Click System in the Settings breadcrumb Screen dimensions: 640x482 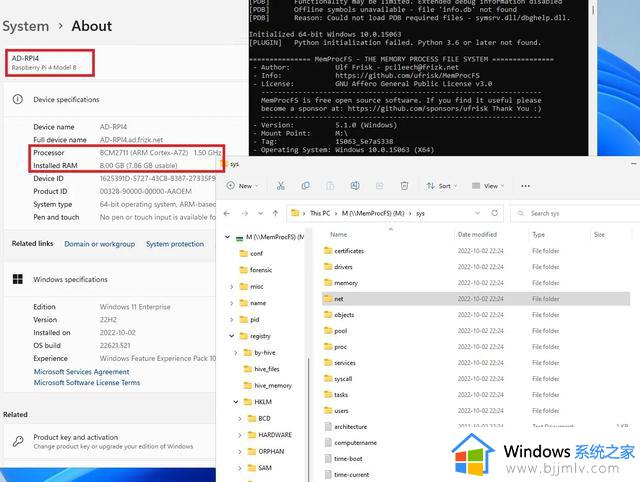coord(25,26)
